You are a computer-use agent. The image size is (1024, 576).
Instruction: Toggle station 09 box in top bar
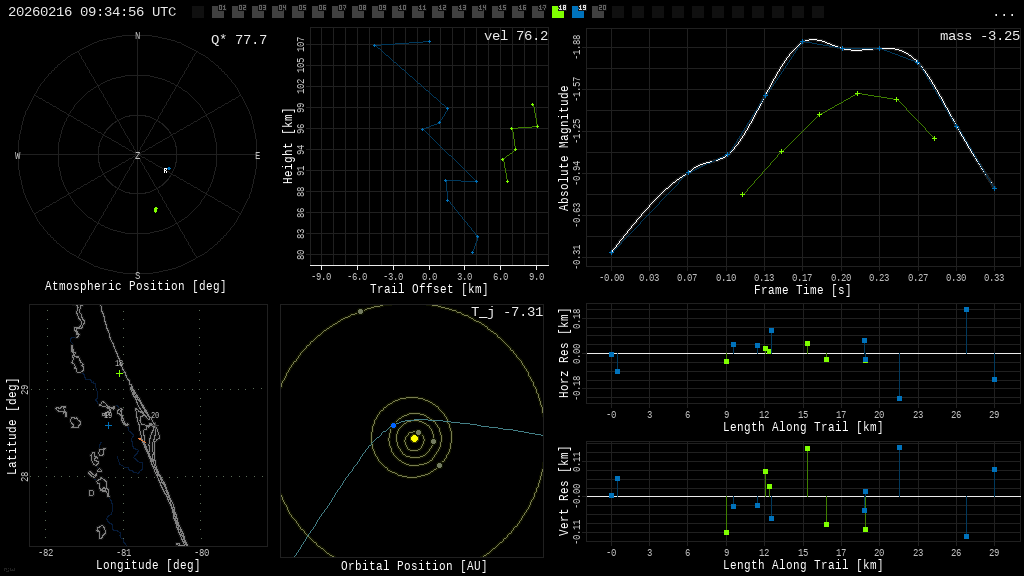coord(378,12)
